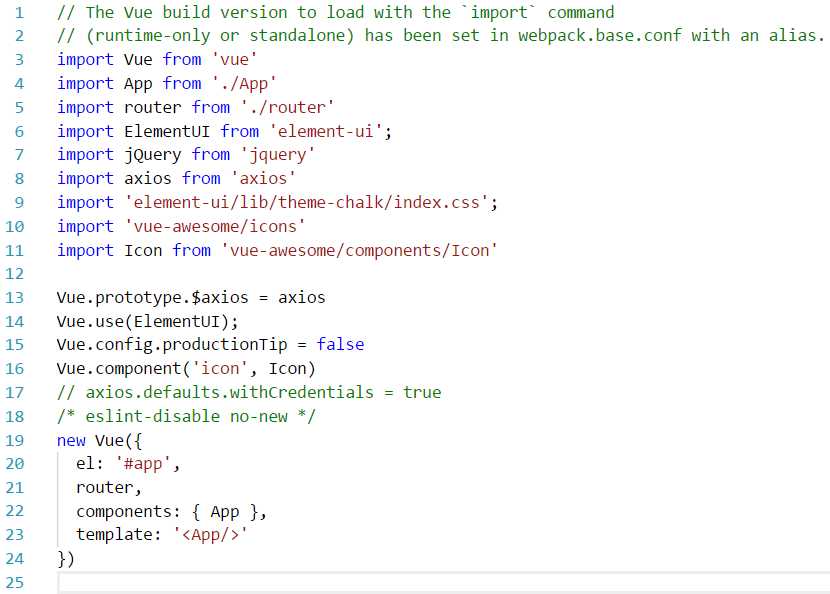
Task: Click line number 25 in the gutter
Action: [15, 582]
